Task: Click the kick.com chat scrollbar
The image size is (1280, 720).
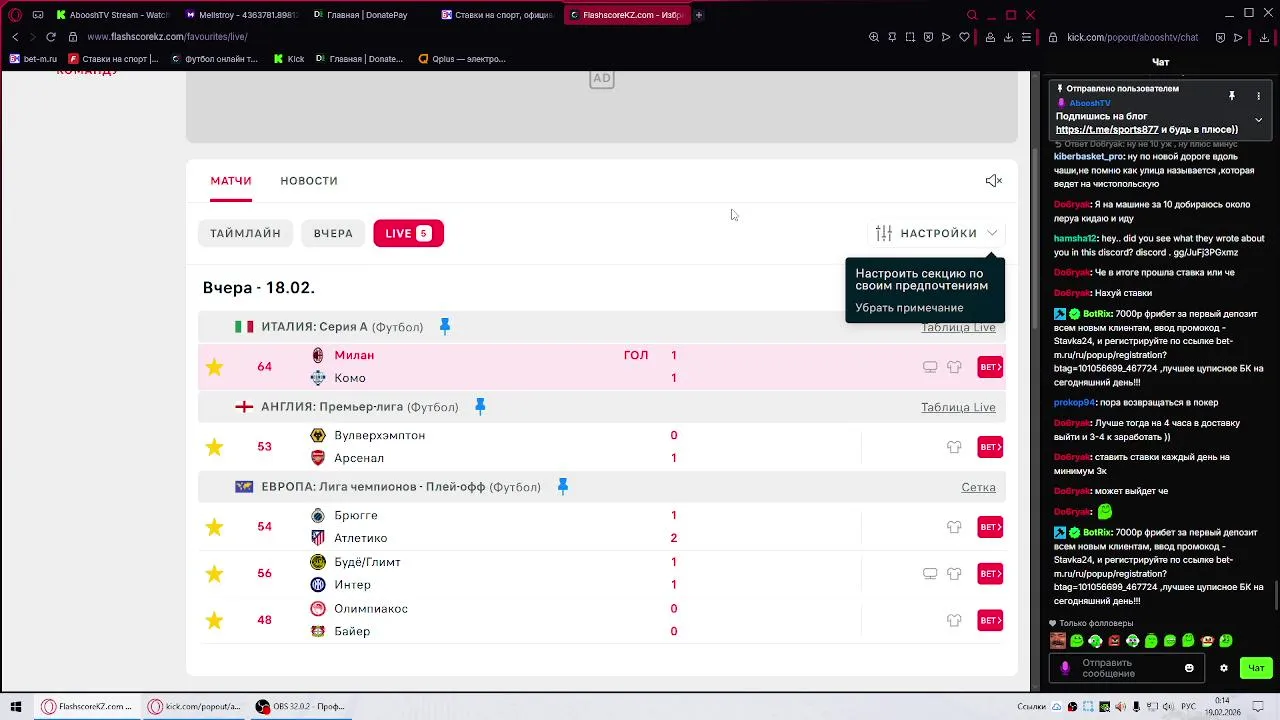Action: point(1277,597)
